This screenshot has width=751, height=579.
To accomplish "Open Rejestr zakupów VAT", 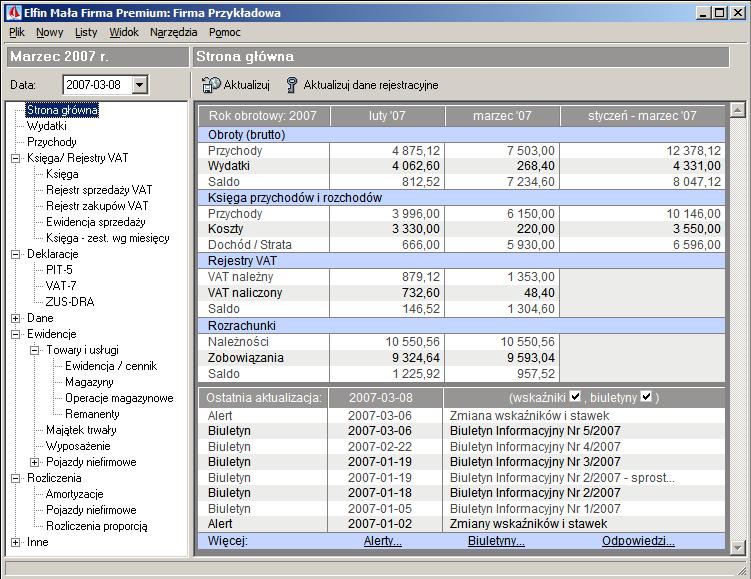I will [97, 206].
